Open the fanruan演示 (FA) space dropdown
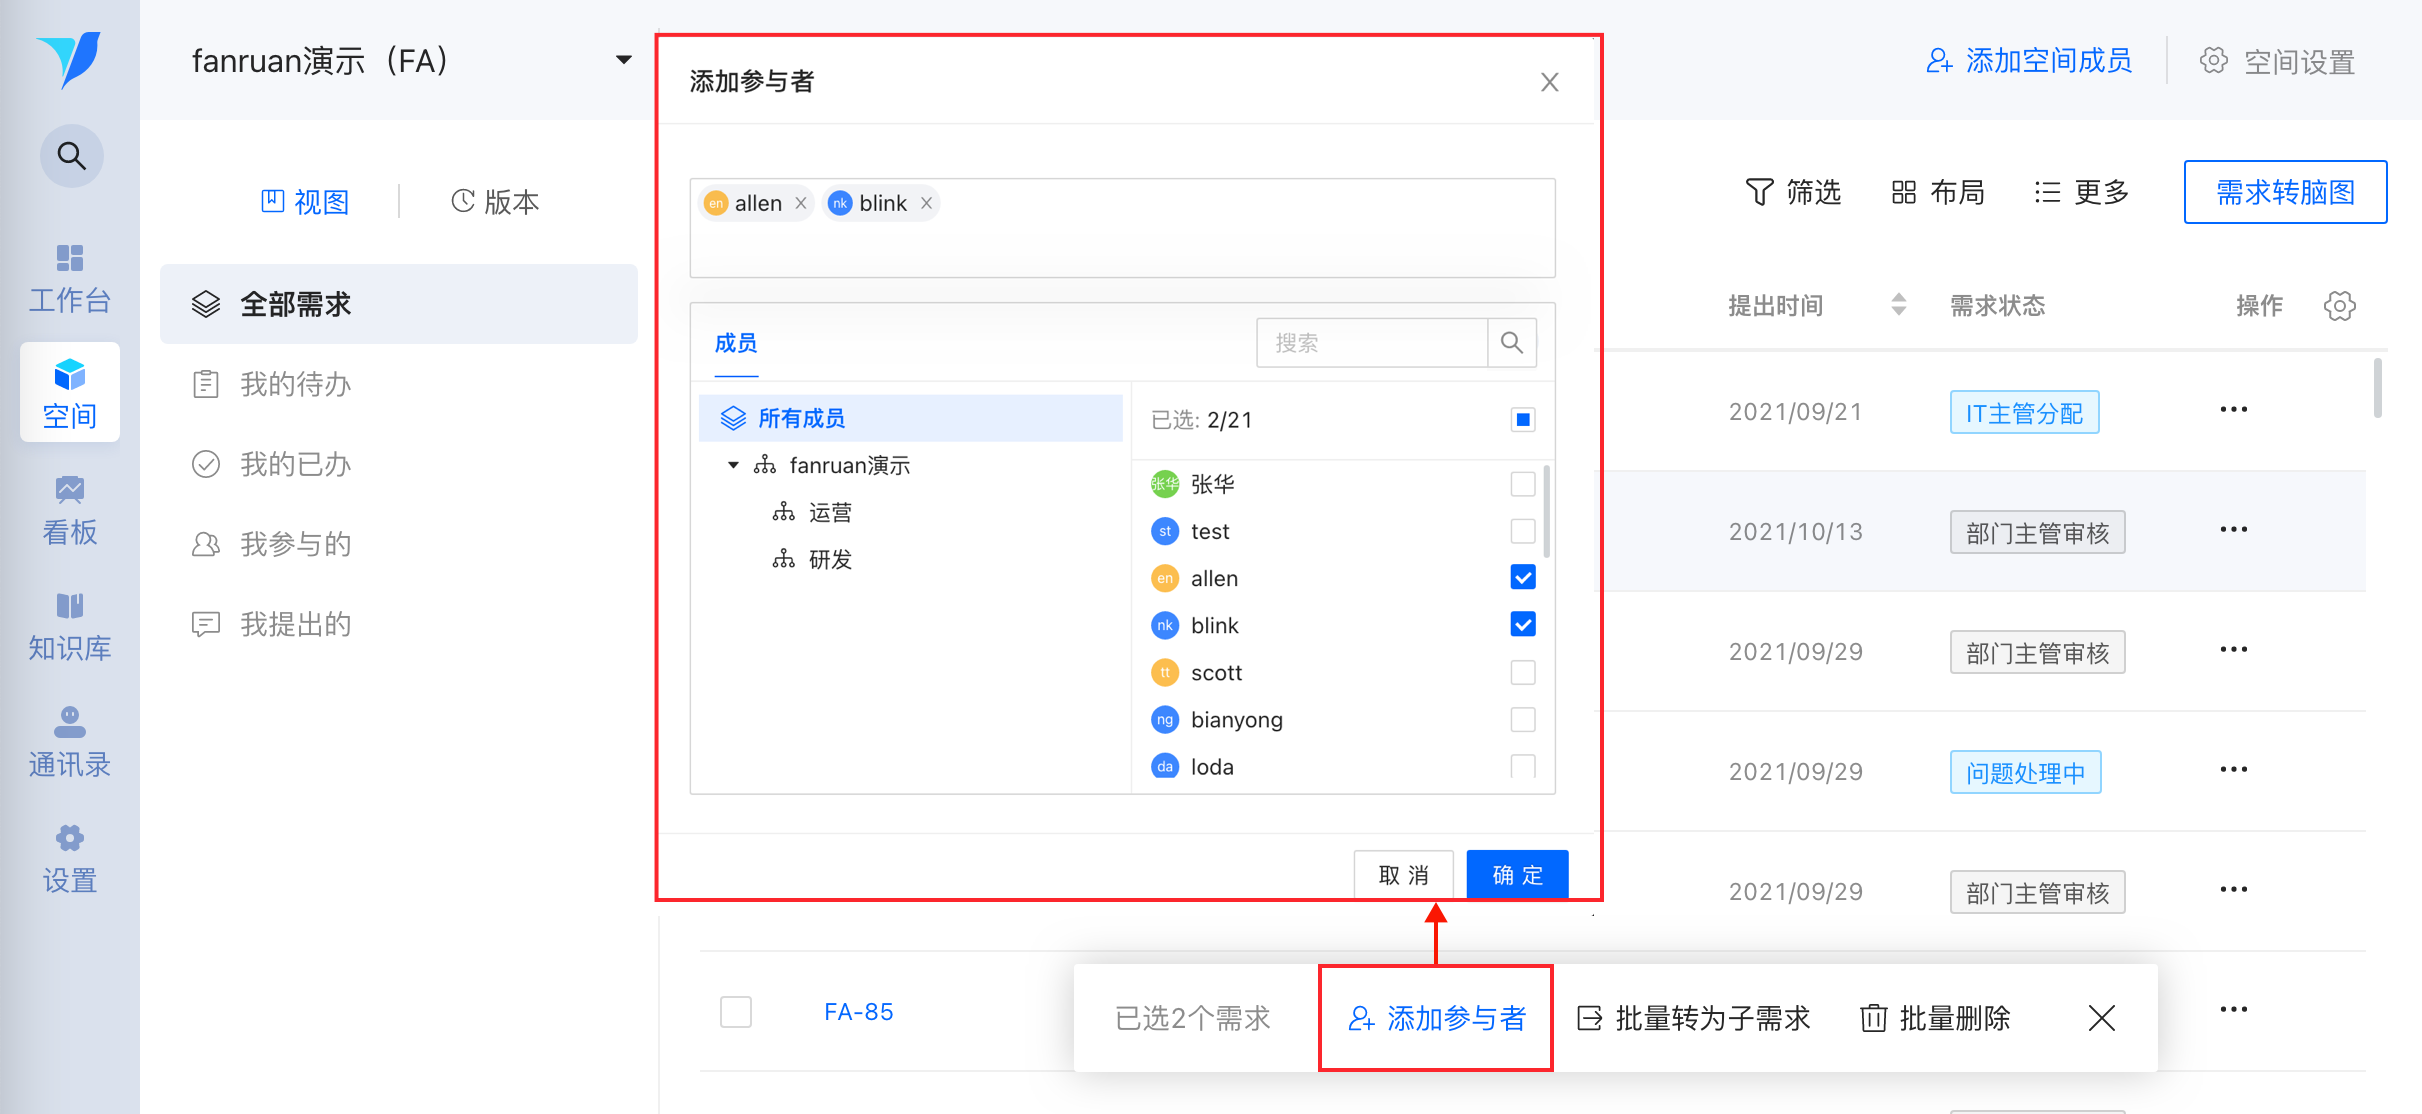The image size is (2422, 1114). pyautogui.click(x=624, y=60)
